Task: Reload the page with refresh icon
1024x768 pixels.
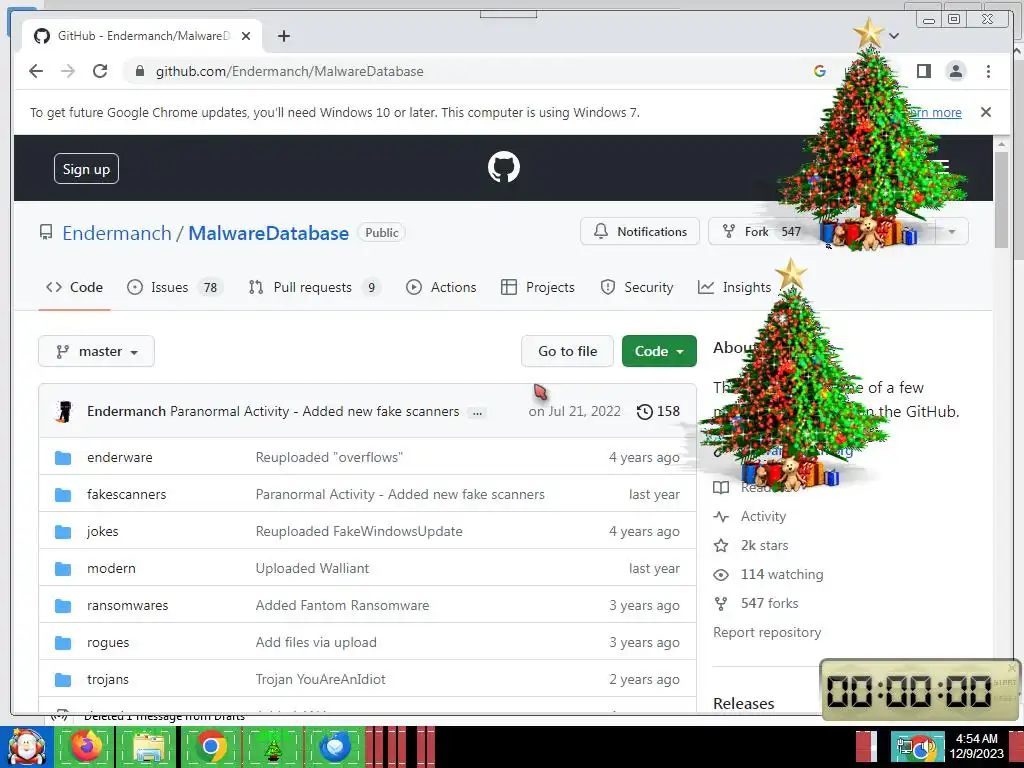Action: (100, 71)
